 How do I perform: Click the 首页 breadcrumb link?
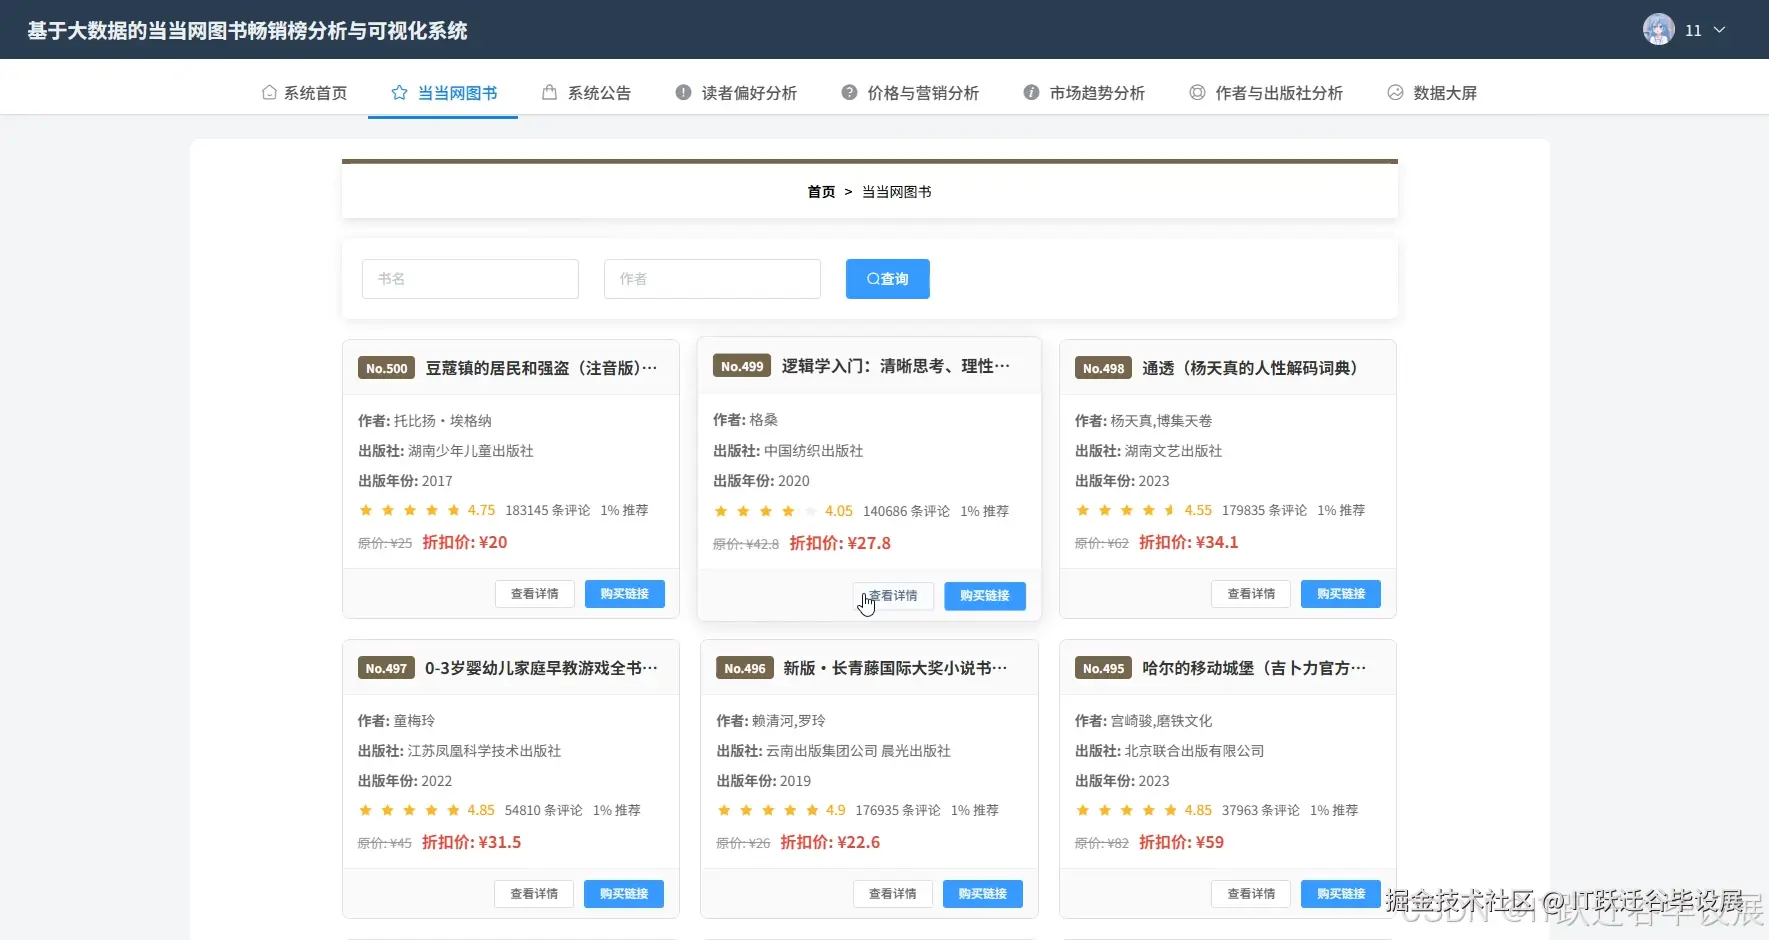pyautogui.click(x=821, y=191)
